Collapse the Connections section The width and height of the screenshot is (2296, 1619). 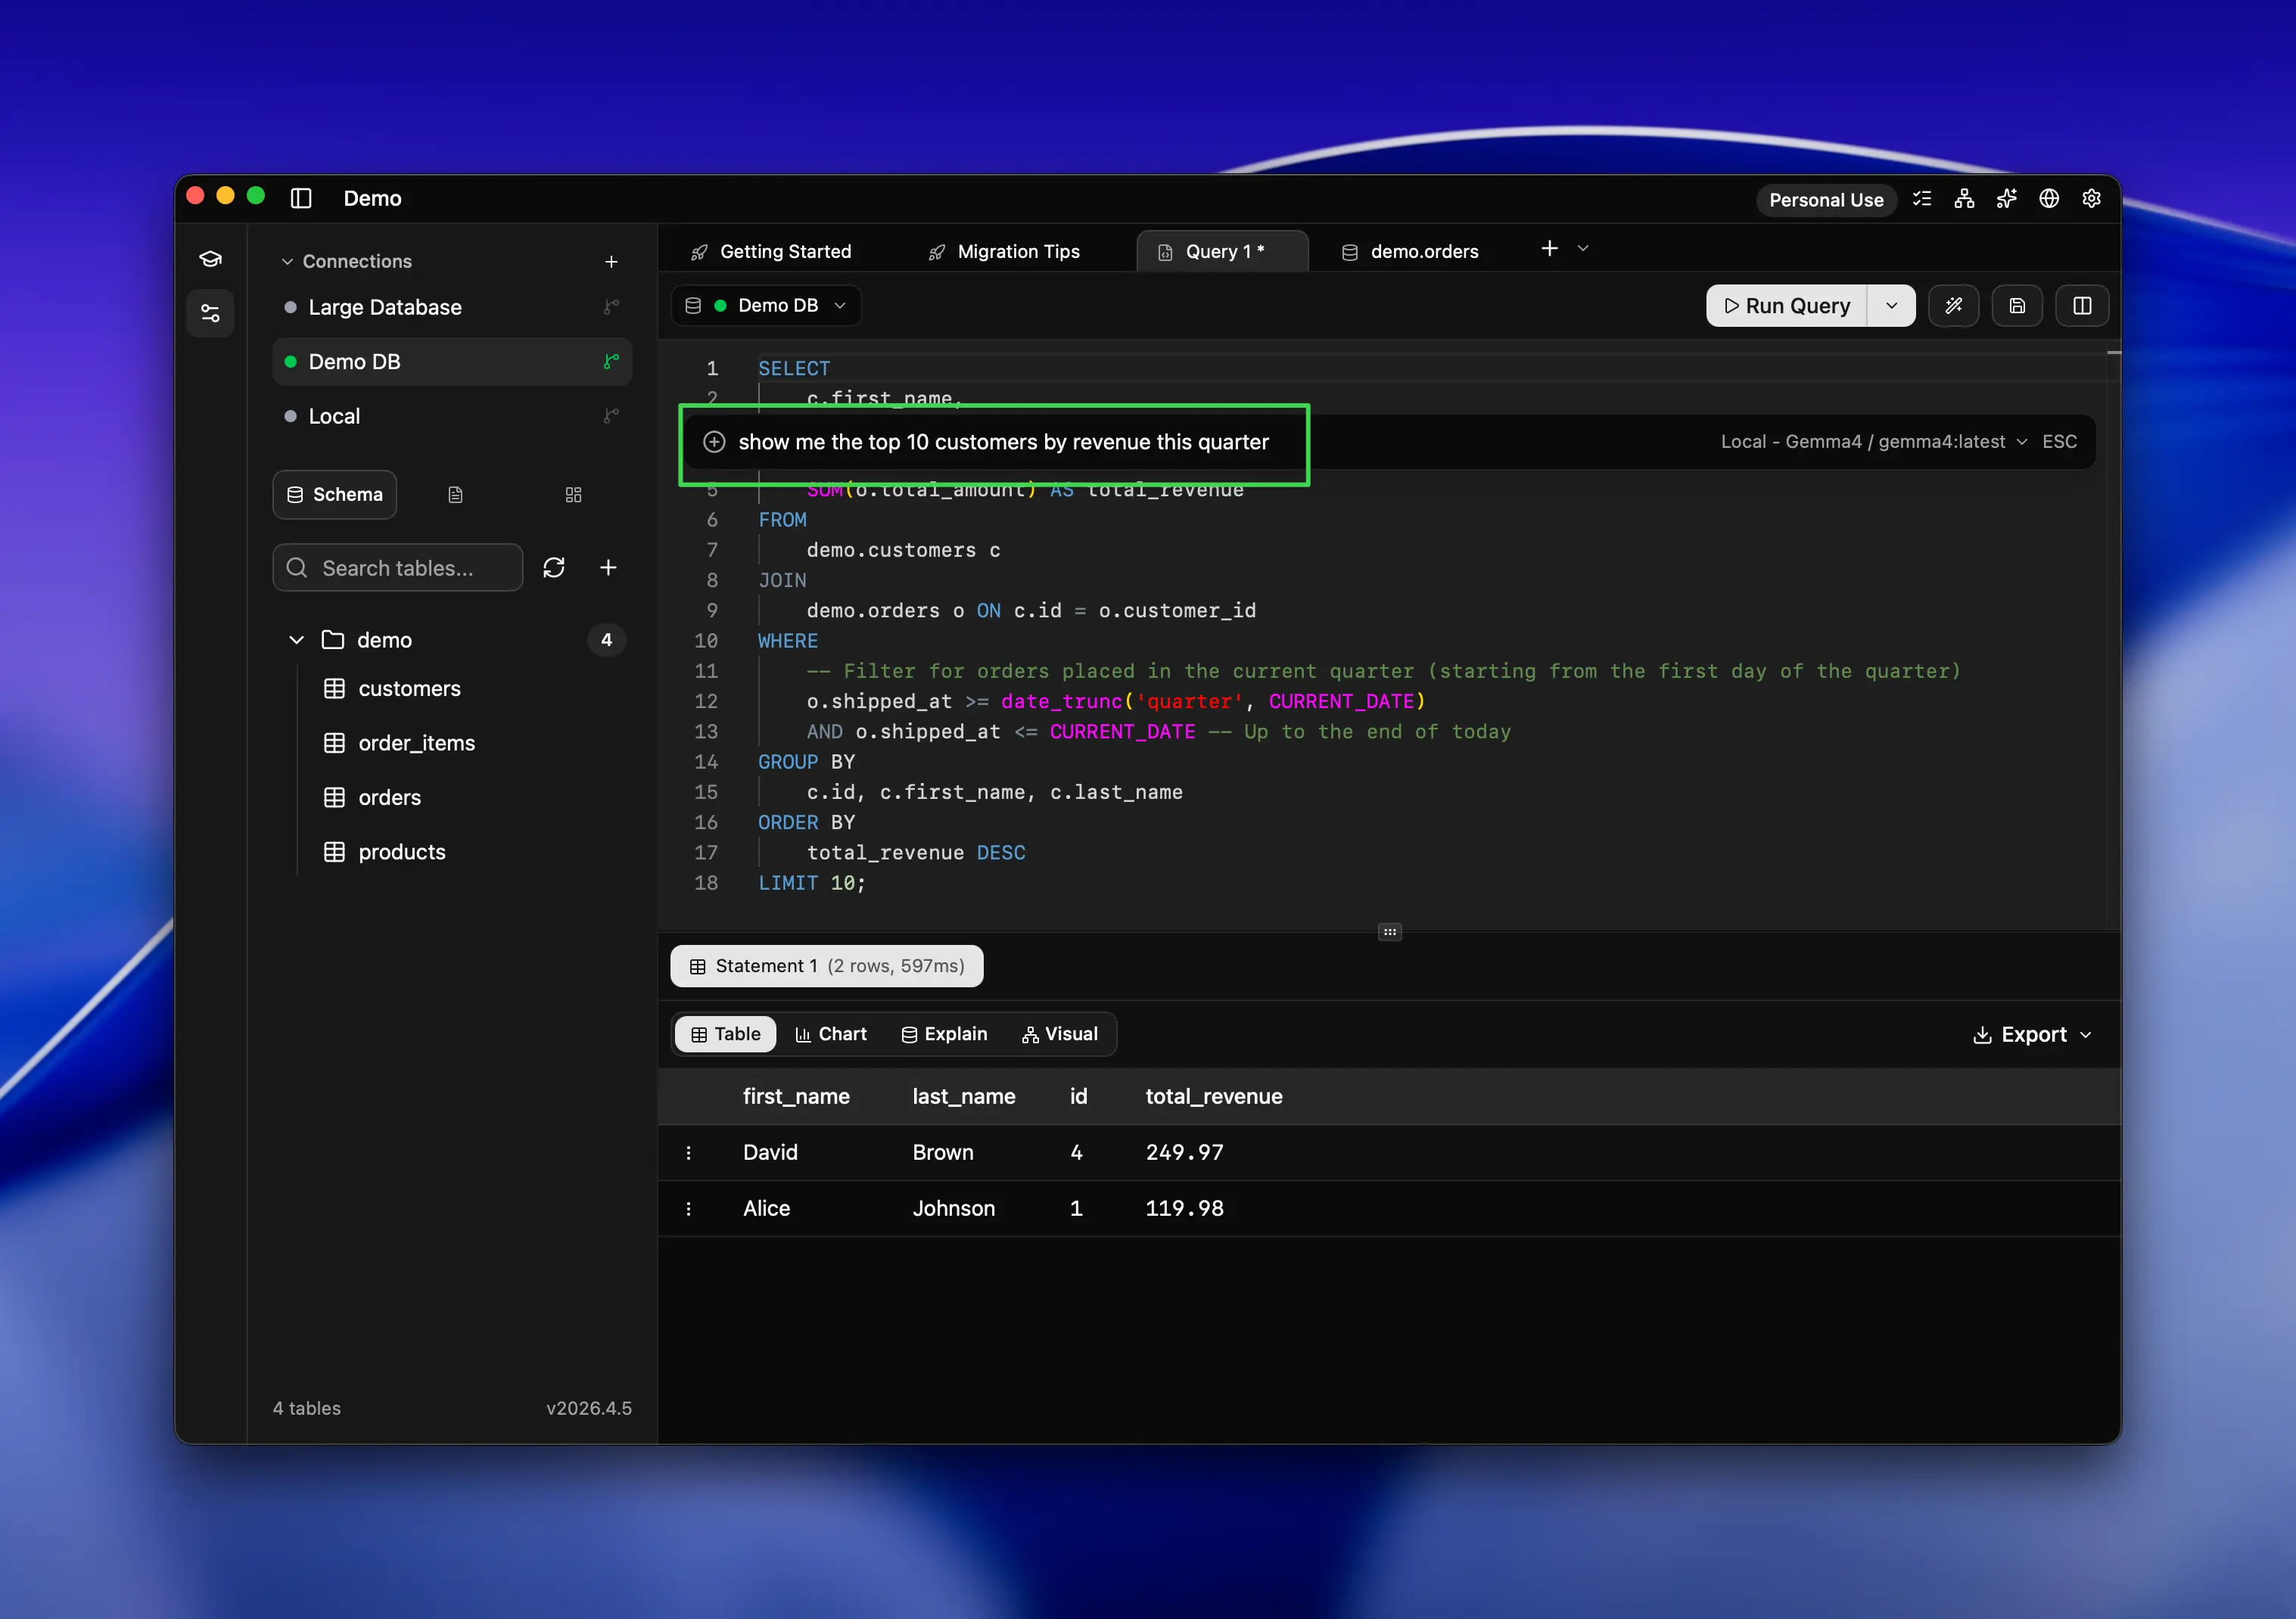pos(288,261)
